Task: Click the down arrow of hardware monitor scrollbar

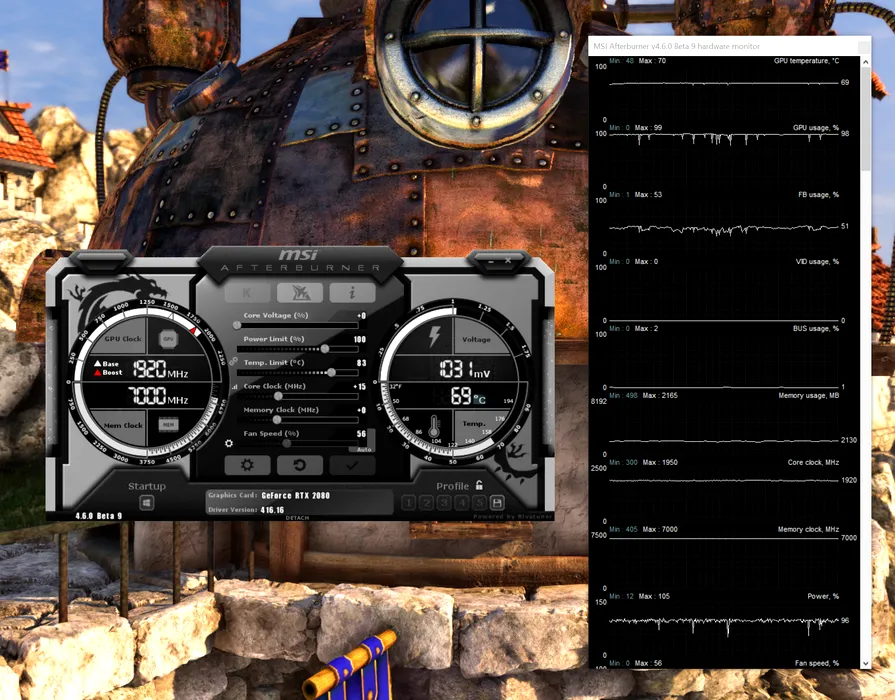Action: [x=865, y=663]
